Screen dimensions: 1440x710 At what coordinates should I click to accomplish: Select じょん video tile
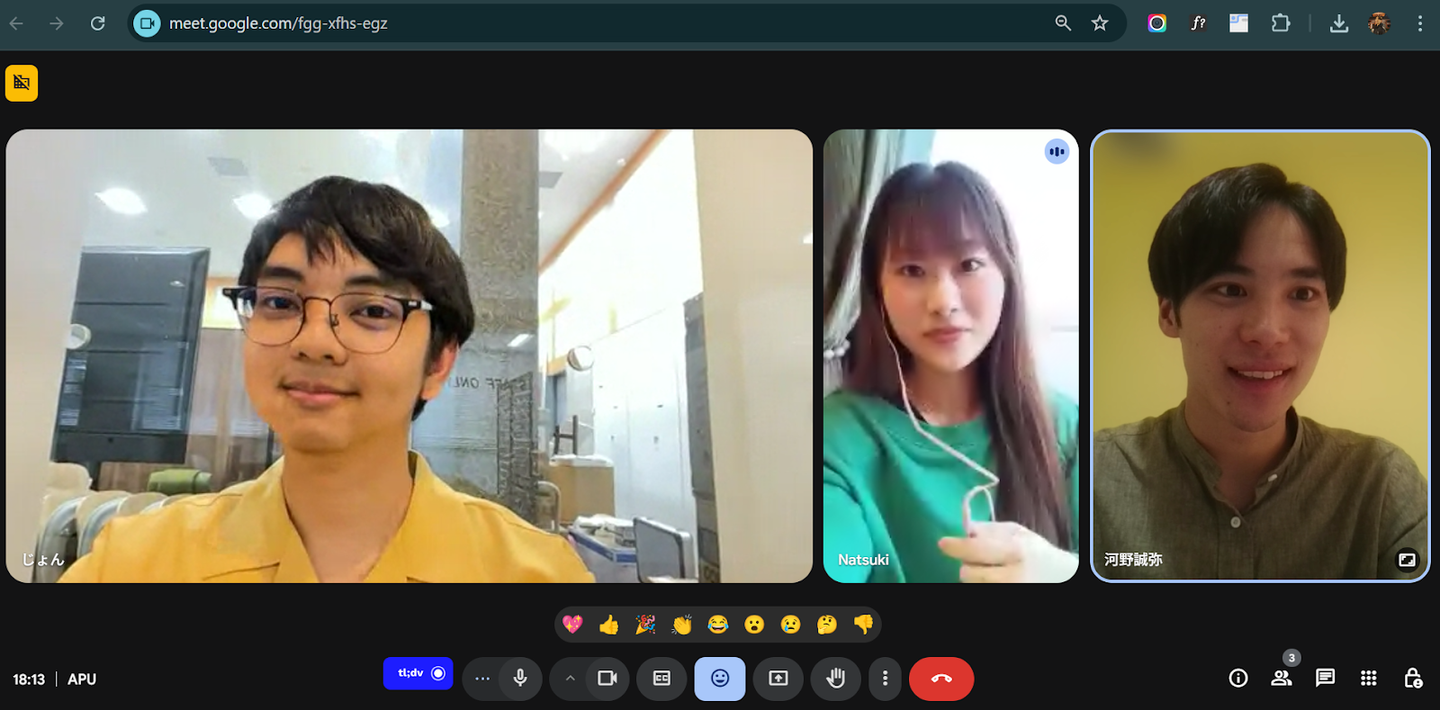coord(409,356)
